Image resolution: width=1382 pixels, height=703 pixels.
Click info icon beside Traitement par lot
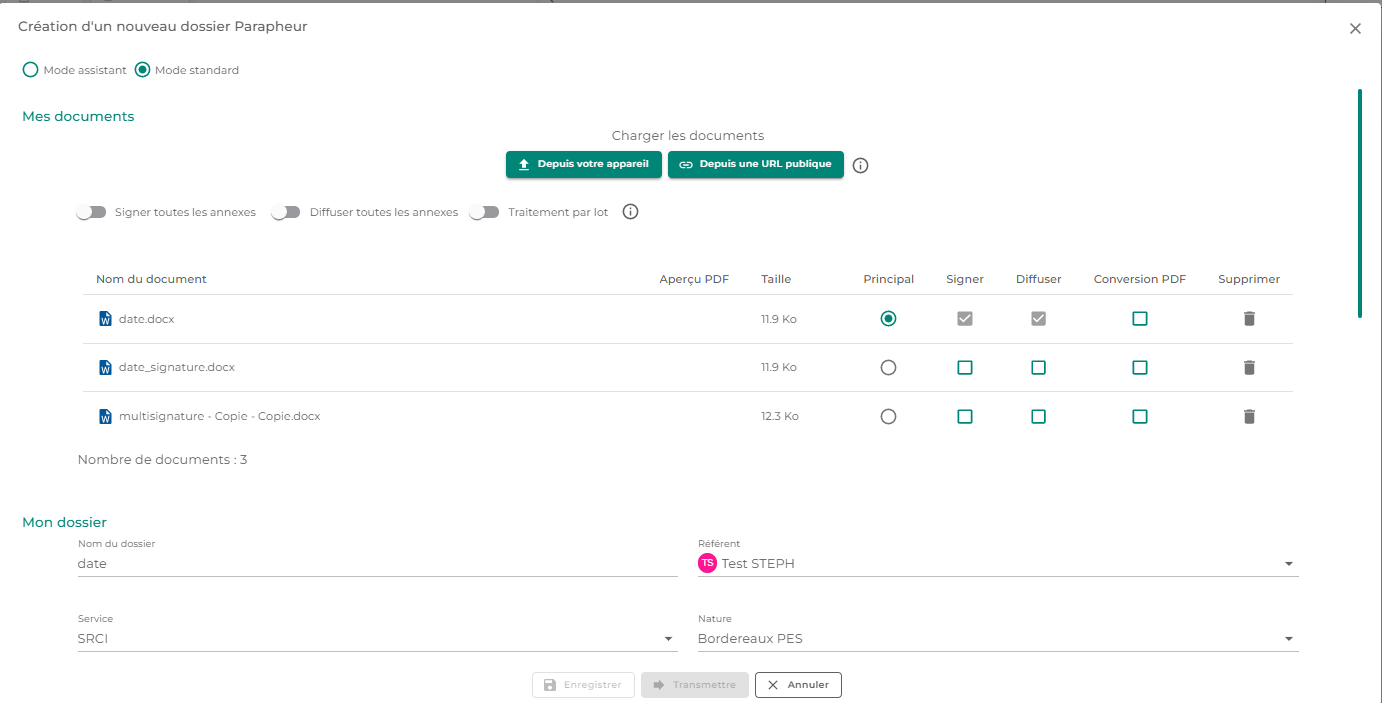630,212
